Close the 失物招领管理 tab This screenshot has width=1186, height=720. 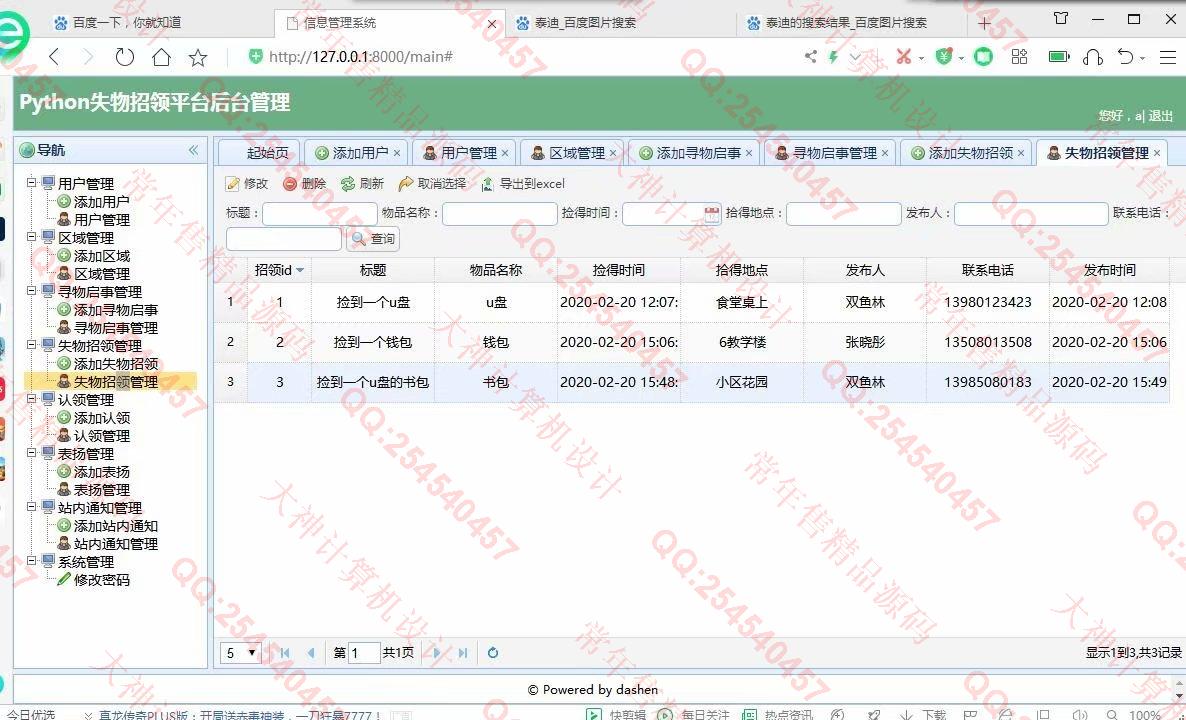tap(1157, 153)
